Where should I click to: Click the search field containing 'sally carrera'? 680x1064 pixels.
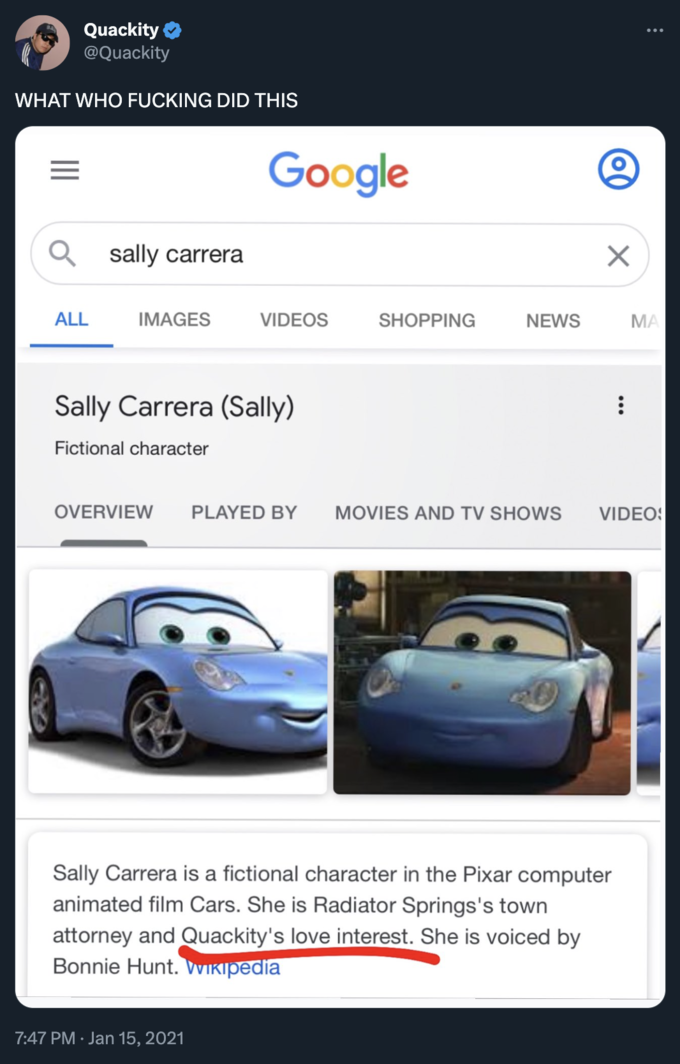pos(339,255)
